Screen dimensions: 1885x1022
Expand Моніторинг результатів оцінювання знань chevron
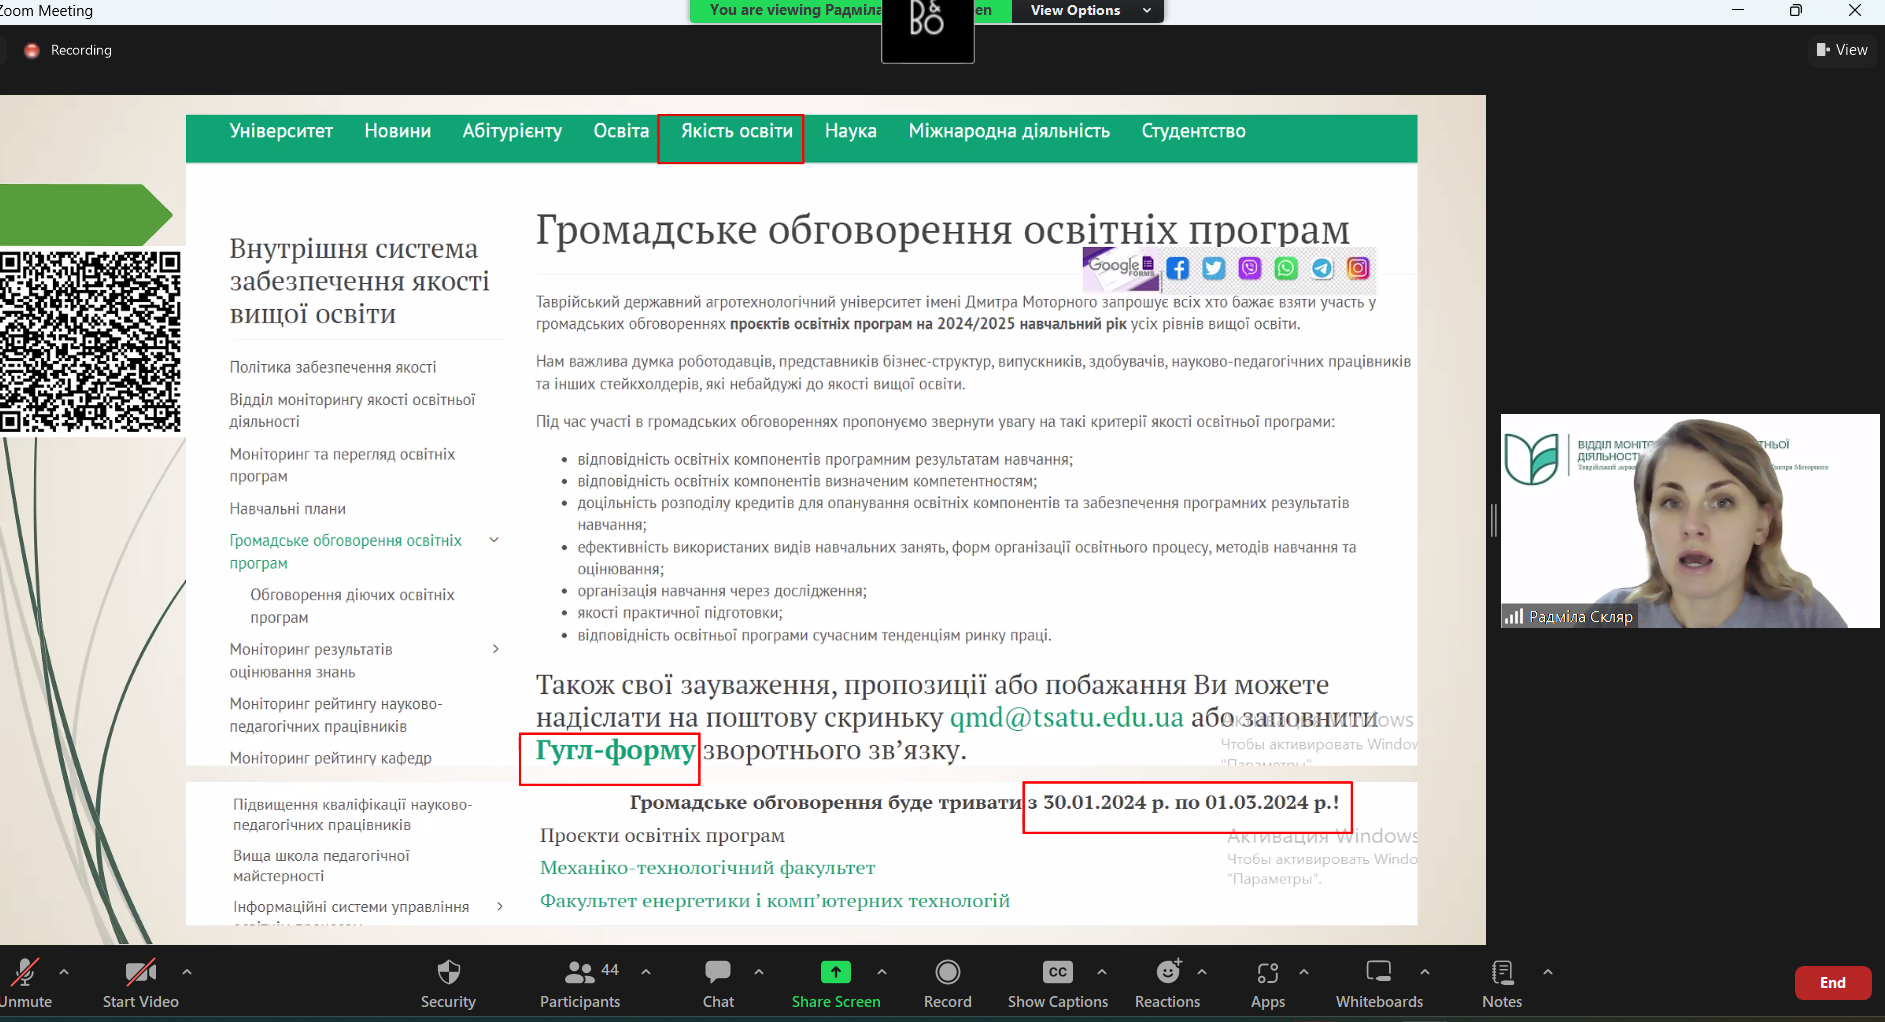click(x=496, y=649)
